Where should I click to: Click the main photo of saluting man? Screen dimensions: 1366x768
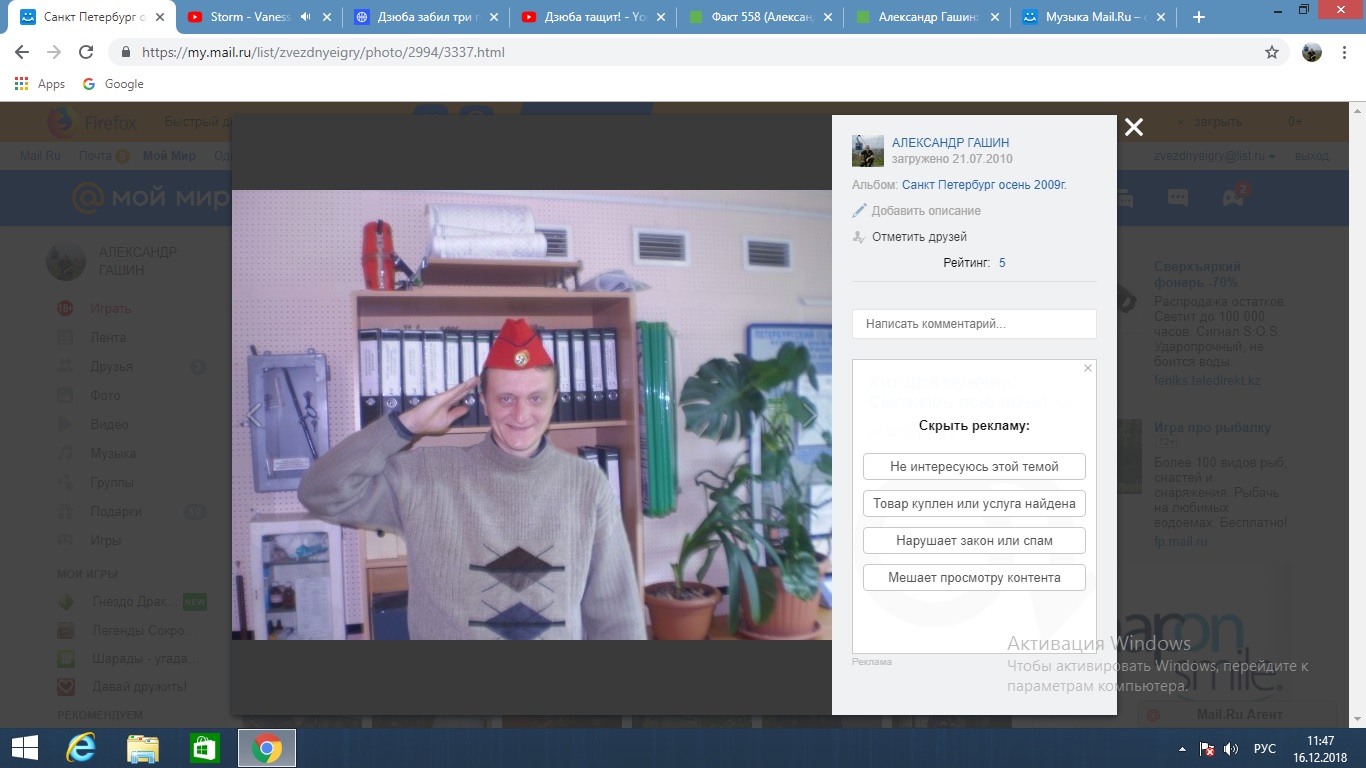[532, 415]
